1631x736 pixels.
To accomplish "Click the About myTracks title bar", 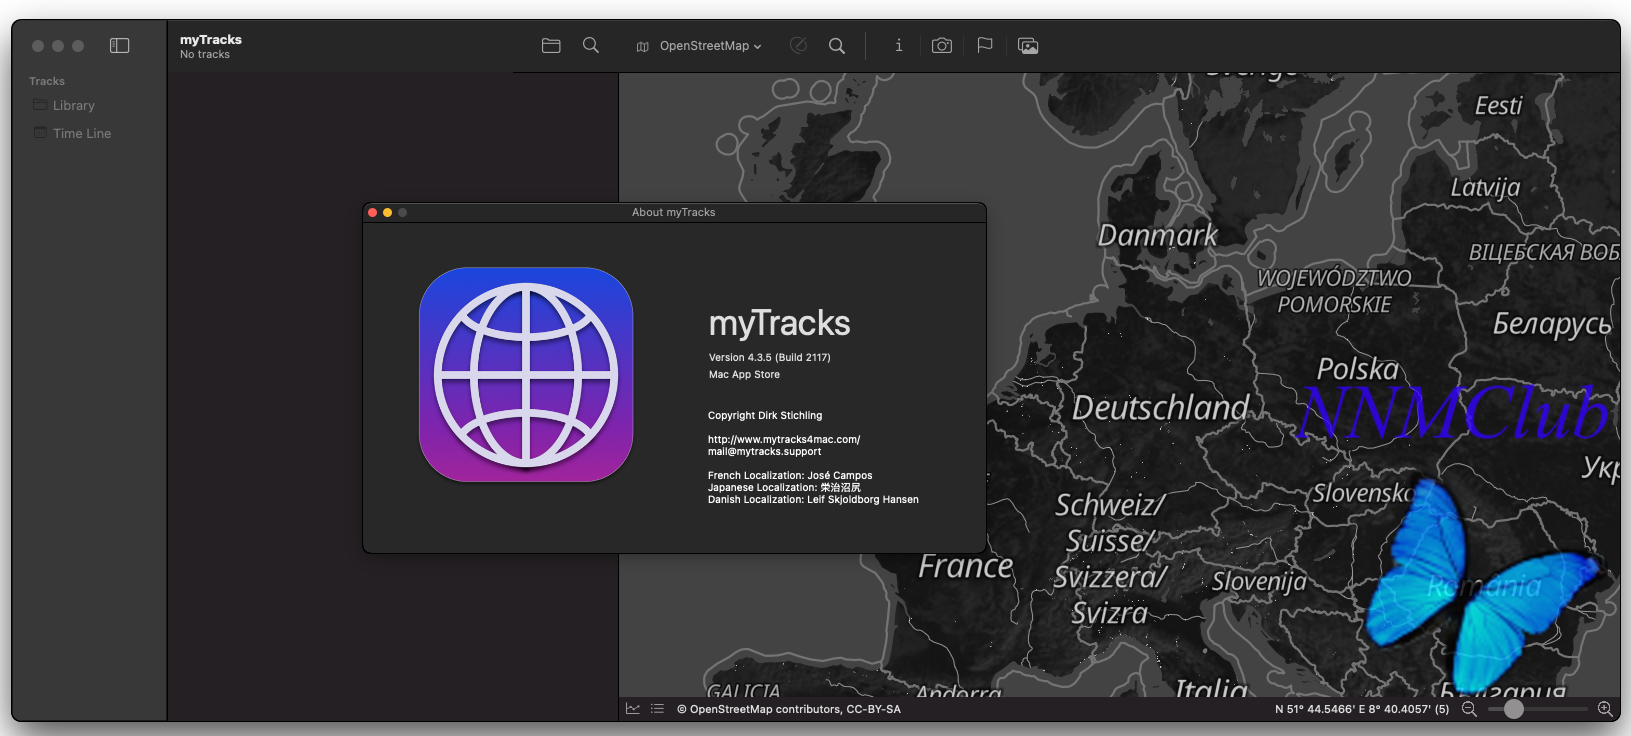I will (674, 213).
